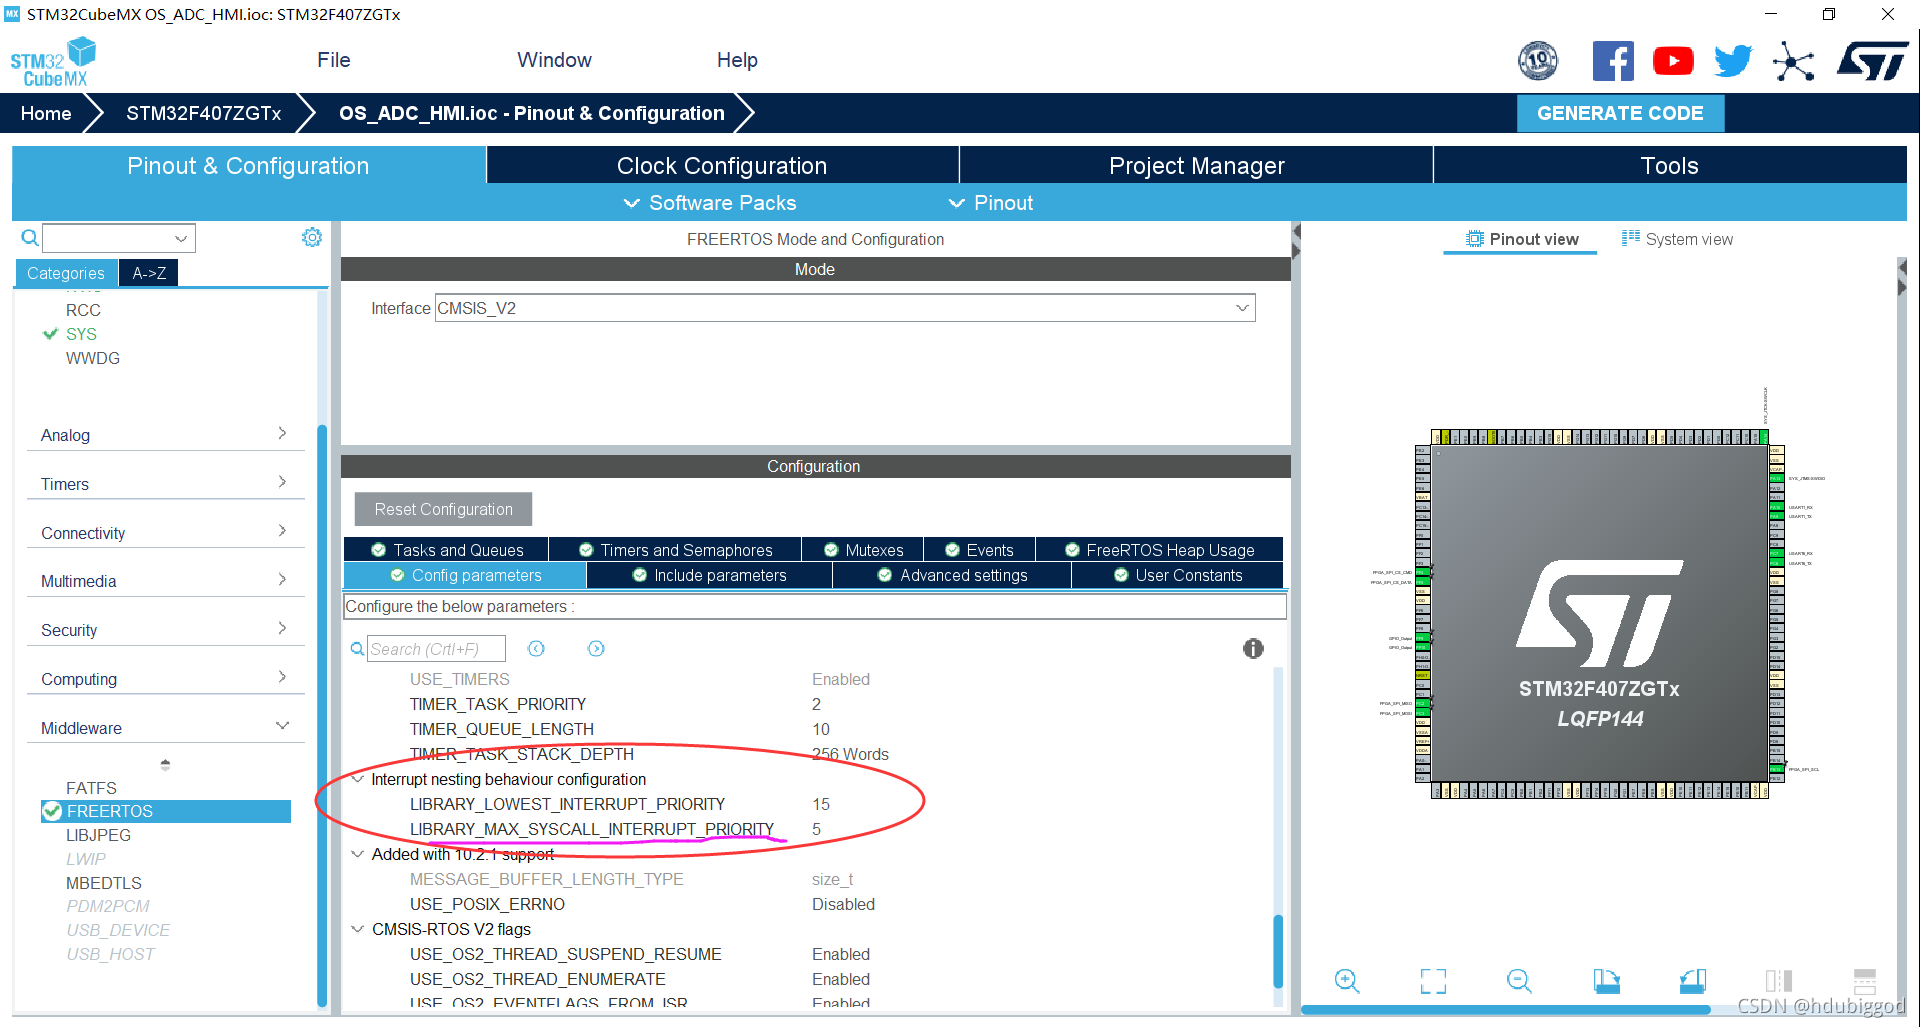Show parameter information panel icon
Image resolution: width=1920 pixels, height=1027 pixels.
tap(1253, 648)
